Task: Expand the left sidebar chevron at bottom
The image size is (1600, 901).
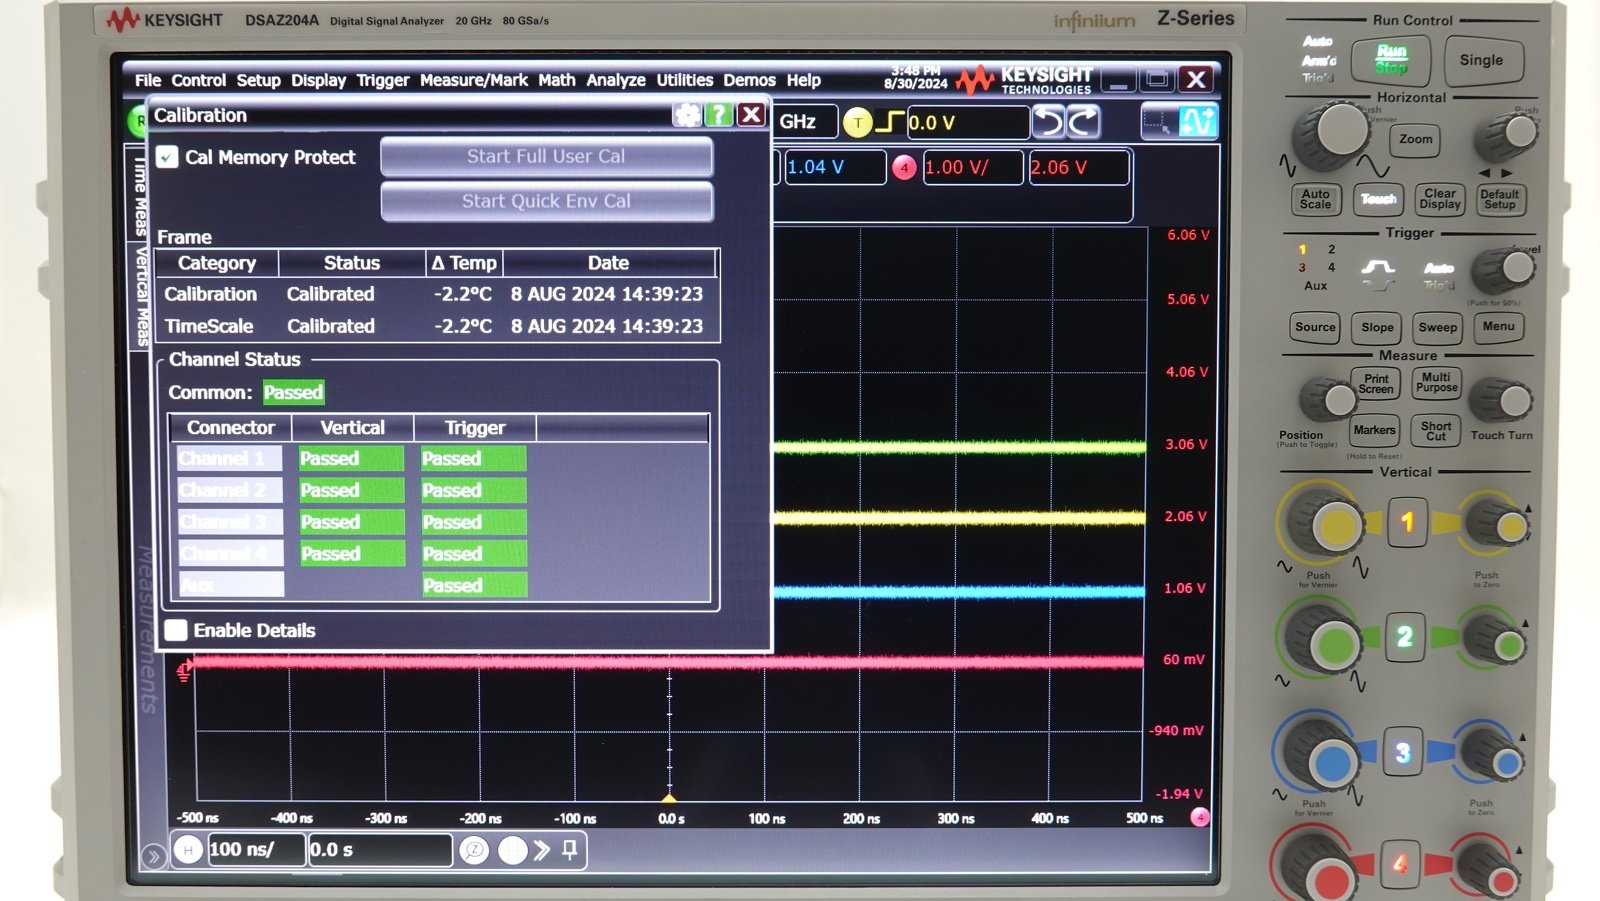Action: pyautogui.click(x=152, y=856)
